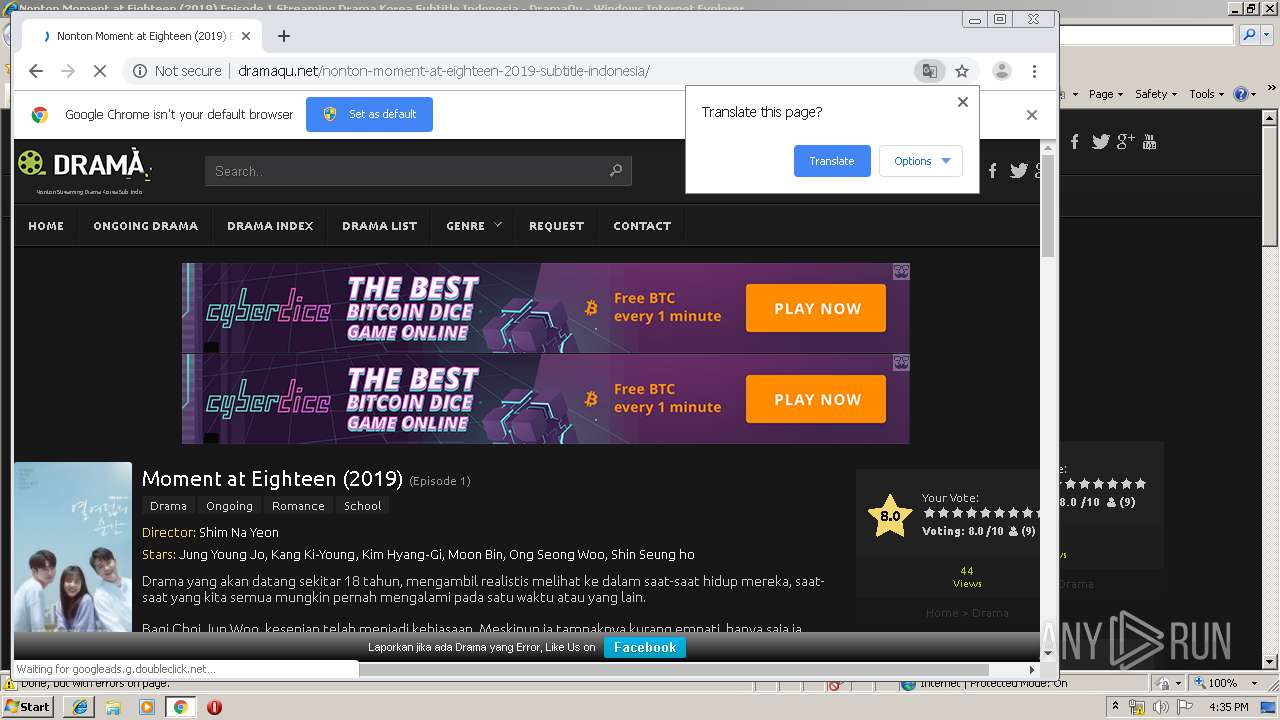Image resolution: width=1280 pixels, height=720 pixels.
Task: Open DRAMA INDEX menu item
Action: tap(270, 226)
